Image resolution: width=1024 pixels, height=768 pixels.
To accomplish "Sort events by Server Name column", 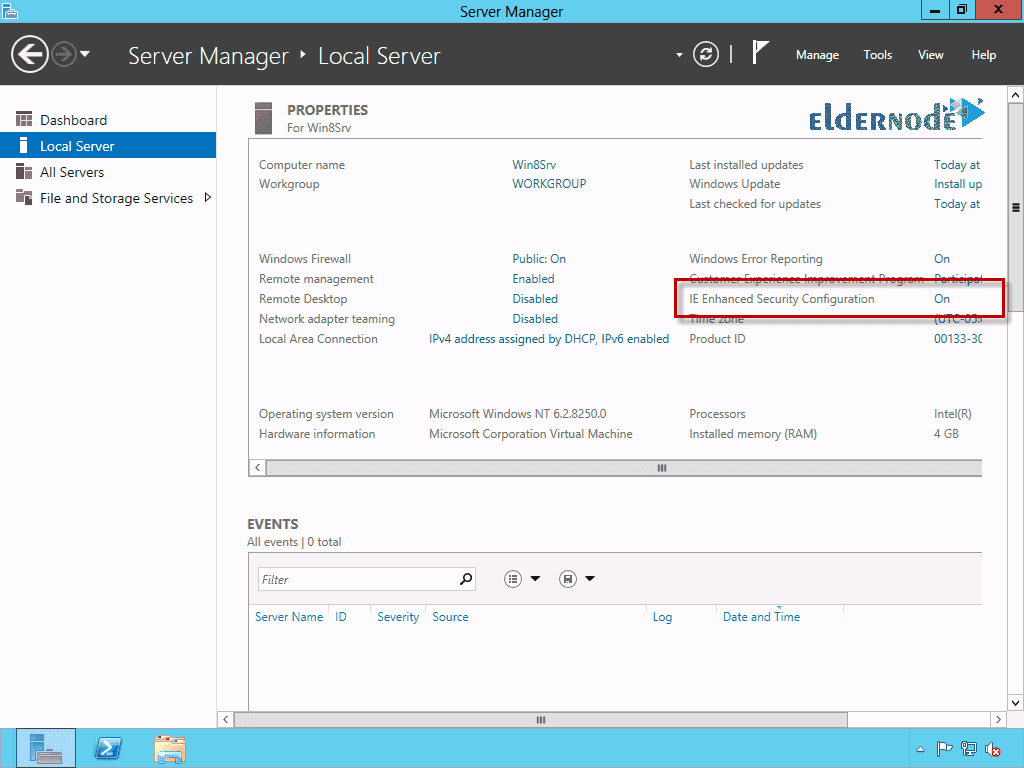I will click(289, 616).
